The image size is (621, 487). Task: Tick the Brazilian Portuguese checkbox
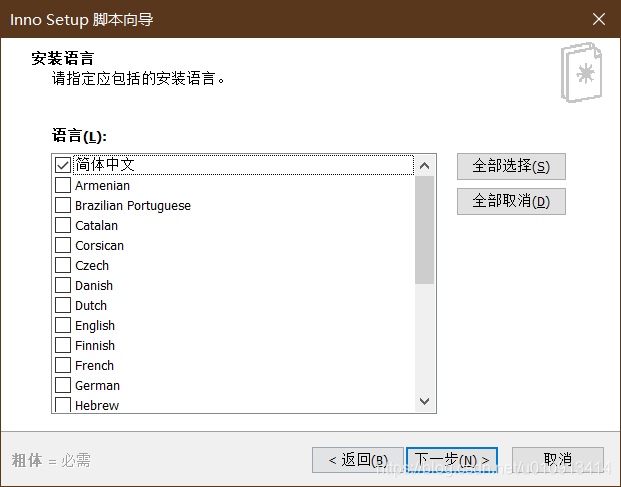click(63, 205)
